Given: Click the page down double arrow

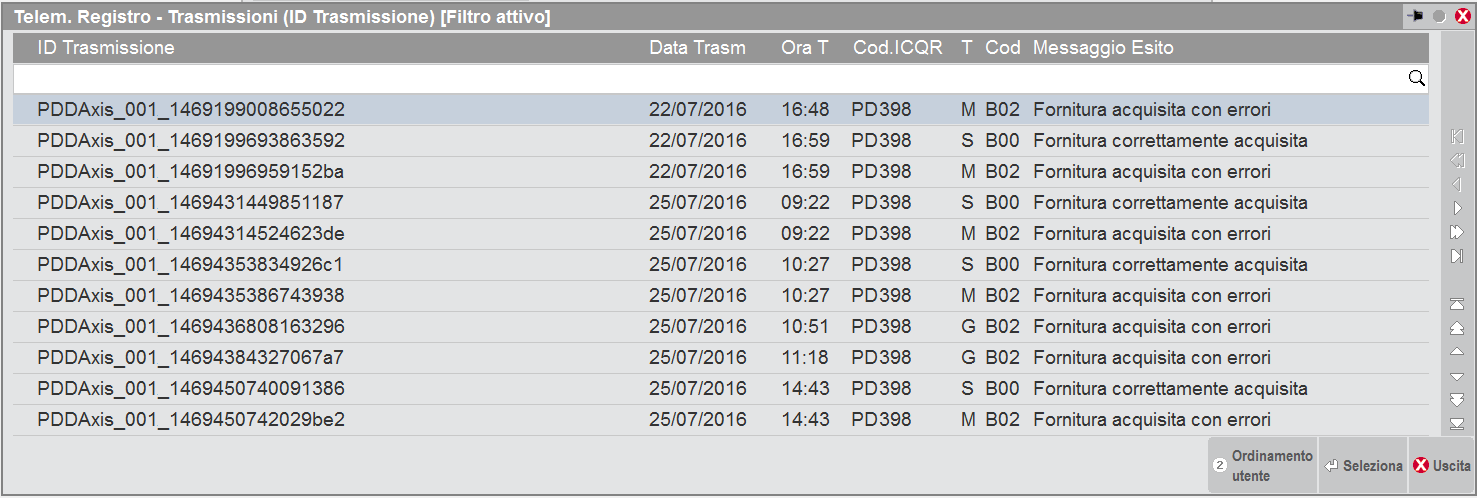Looking at the screenshot, I should pyautogui.click(x=1456, y=400).
